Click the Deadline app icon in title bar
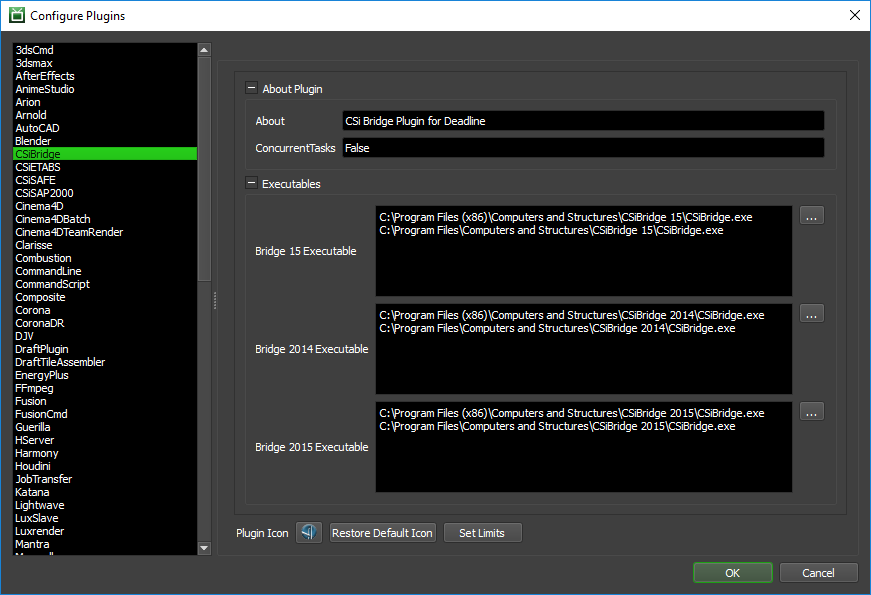871x595 pixels. (15, 16)
